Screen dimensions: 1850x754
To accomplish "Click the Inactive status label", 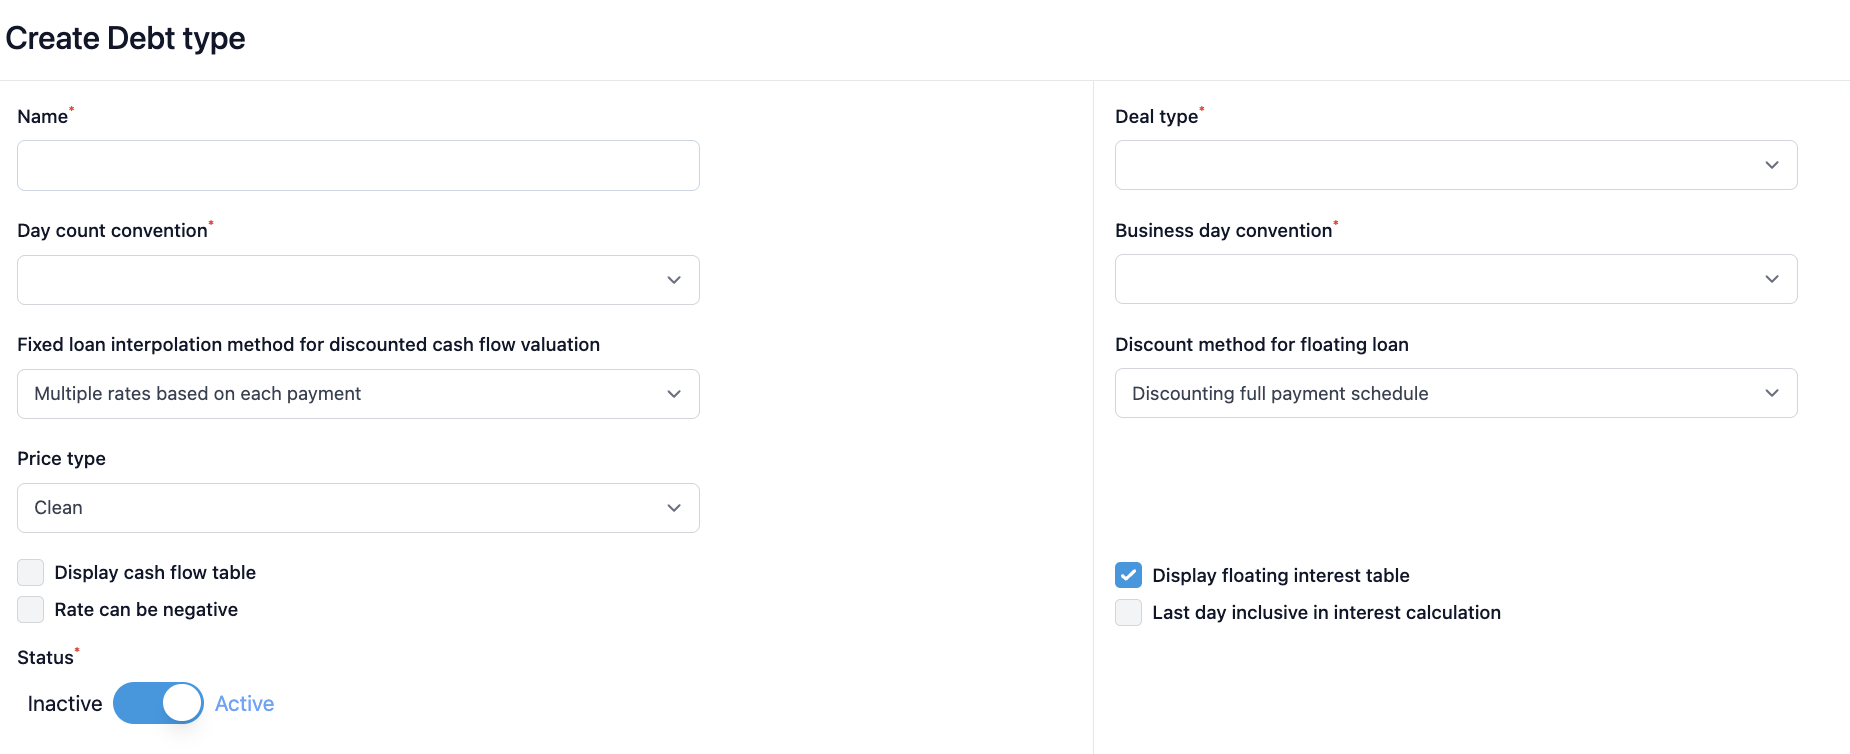I will tap(65, 704).
